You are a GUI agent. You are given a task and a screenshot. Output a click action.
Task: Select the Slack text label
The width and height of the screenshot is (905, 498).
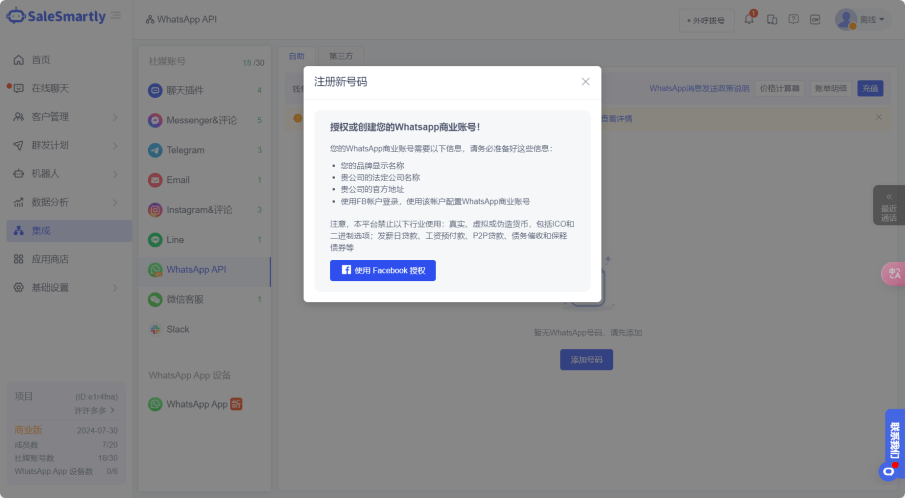pyautogui.click(x=178, y=329)
